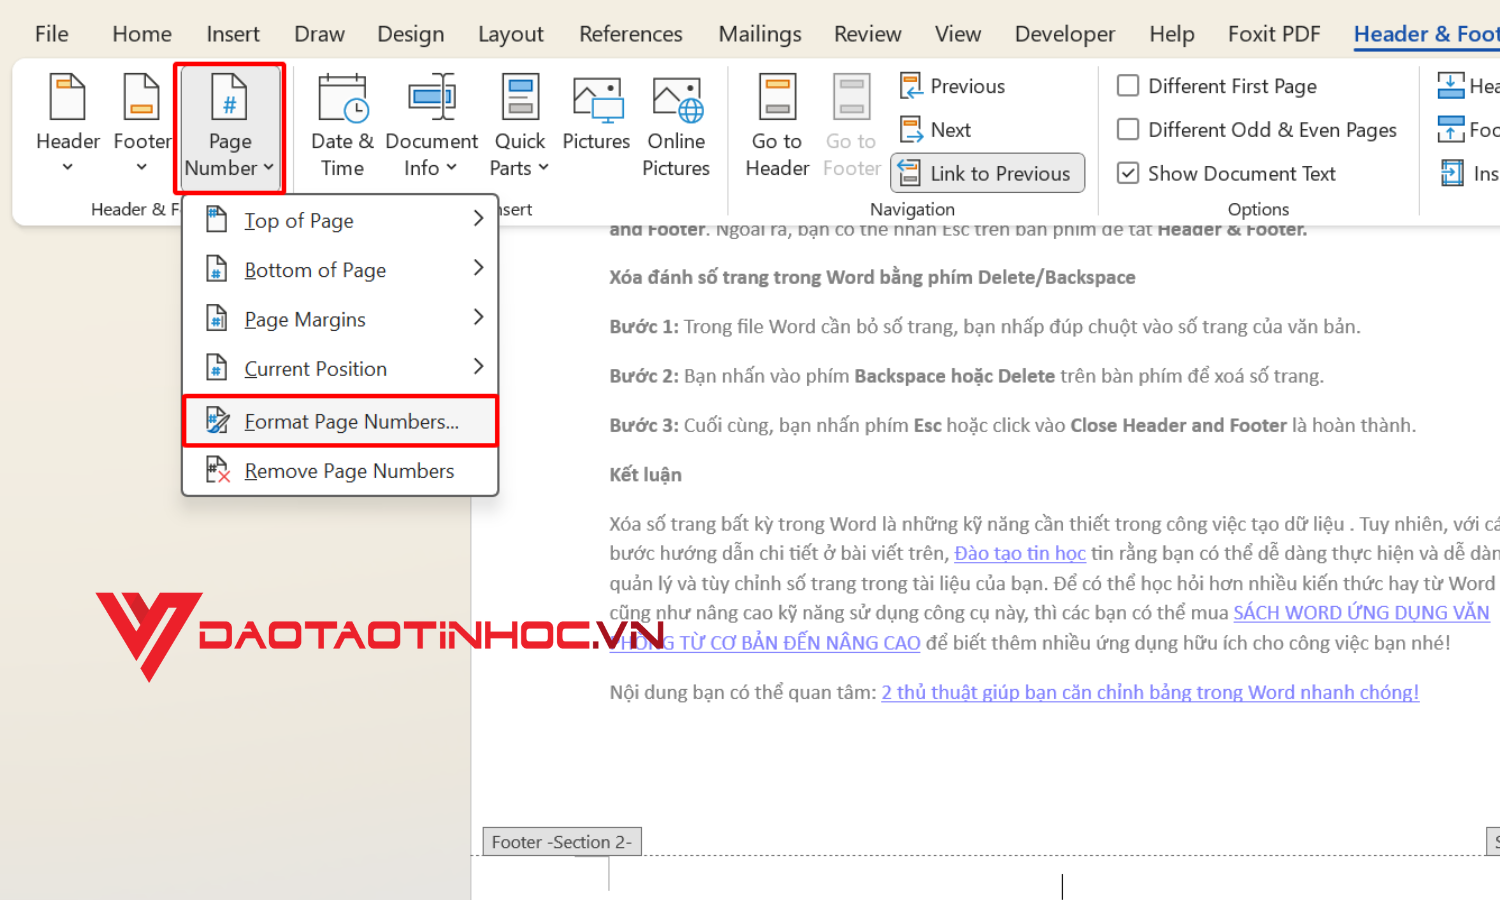
Task: Toggle Link to Previous
Action: (x=987, y=172)
